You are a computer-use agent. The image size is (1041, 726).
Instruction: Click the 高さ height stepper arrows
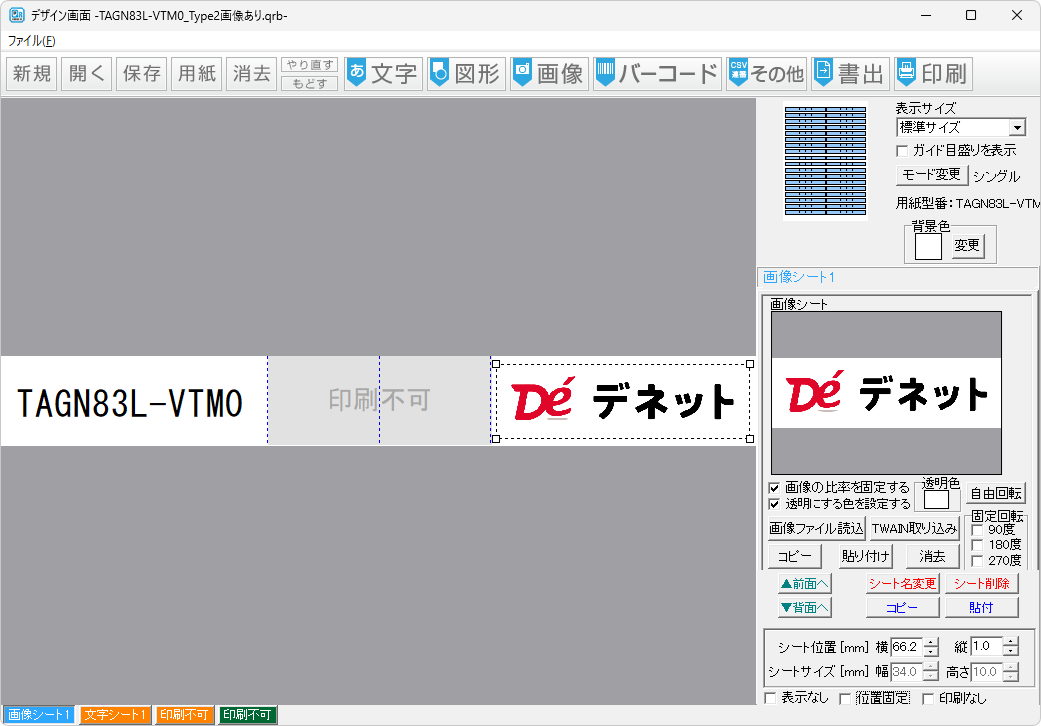[x=1010, y=672]
